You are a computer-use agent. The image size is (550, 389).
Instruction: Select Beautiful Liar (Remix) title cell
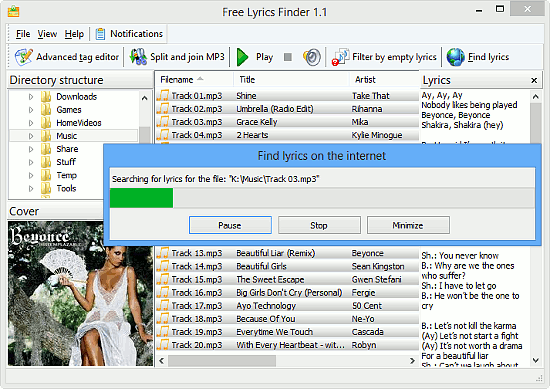[276, 253]
